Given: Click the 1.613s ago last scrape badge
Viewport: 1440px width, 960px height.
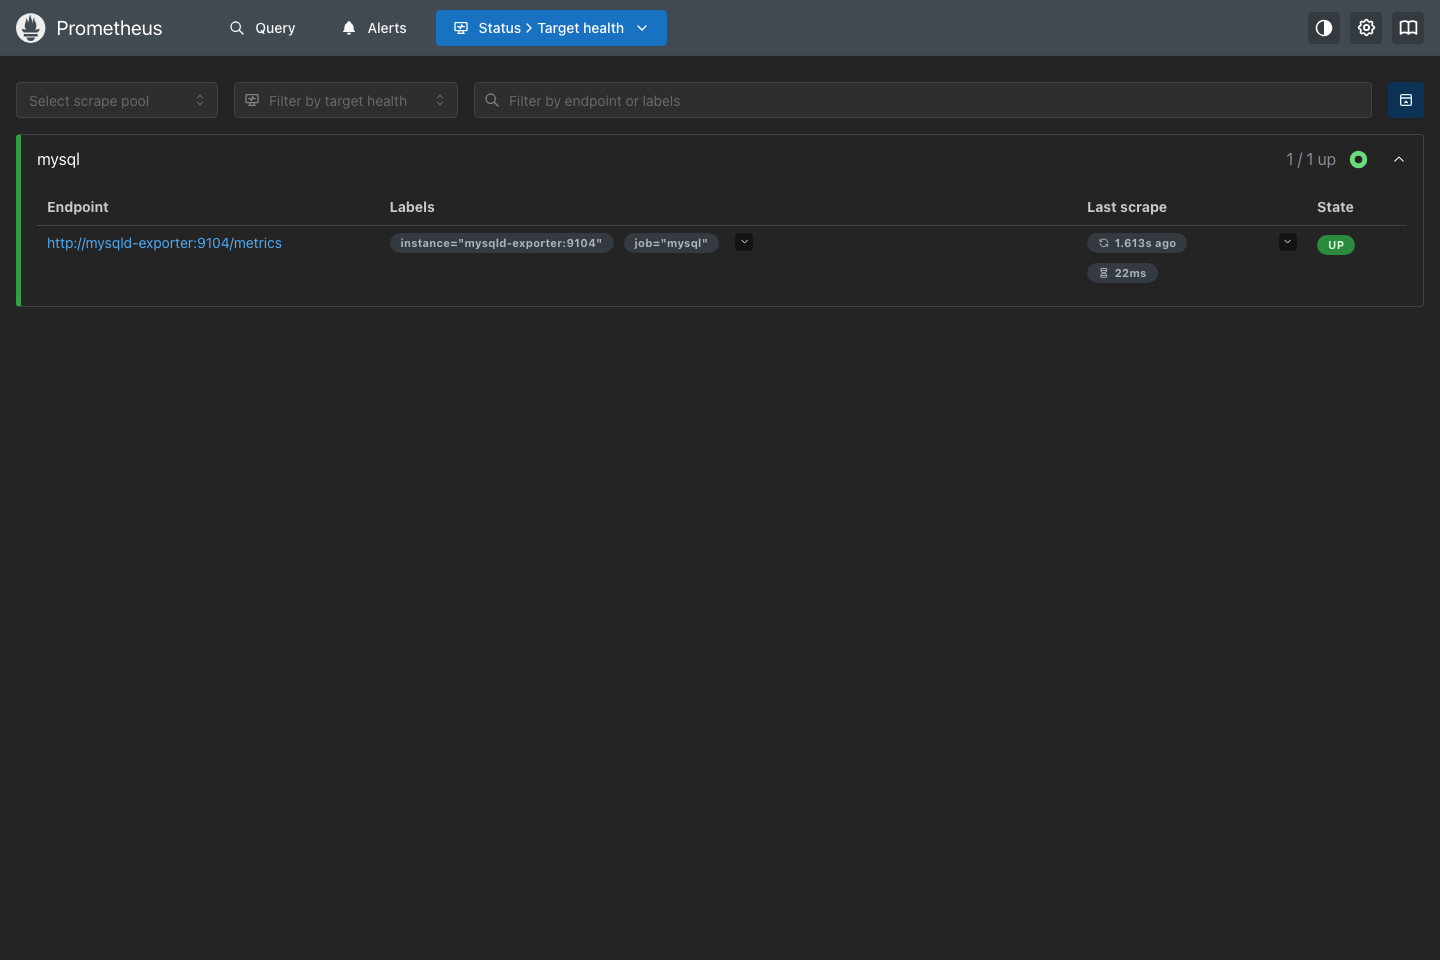Looking at the screenshot, I should pyautogui.click(x=1137, y=243).
